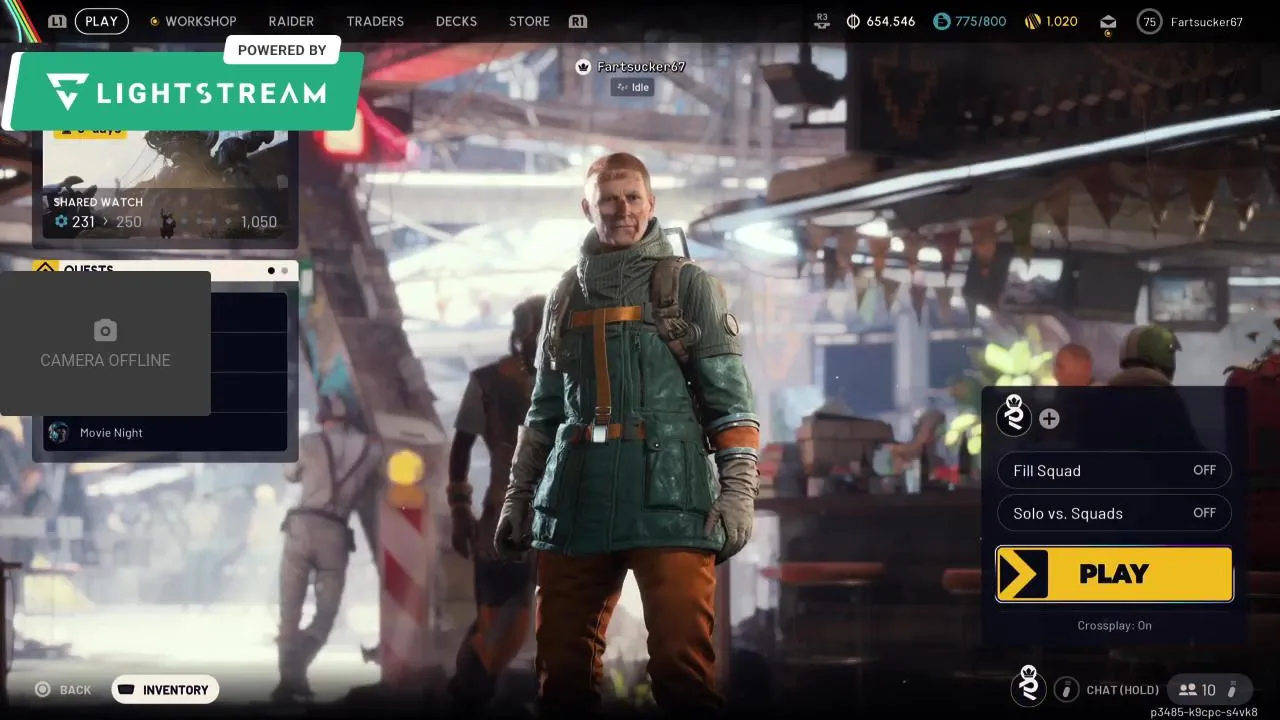
Task: Open Fartsucker67 profile name in top bar
Action: pyautogui.click(x=1206, y=21)
